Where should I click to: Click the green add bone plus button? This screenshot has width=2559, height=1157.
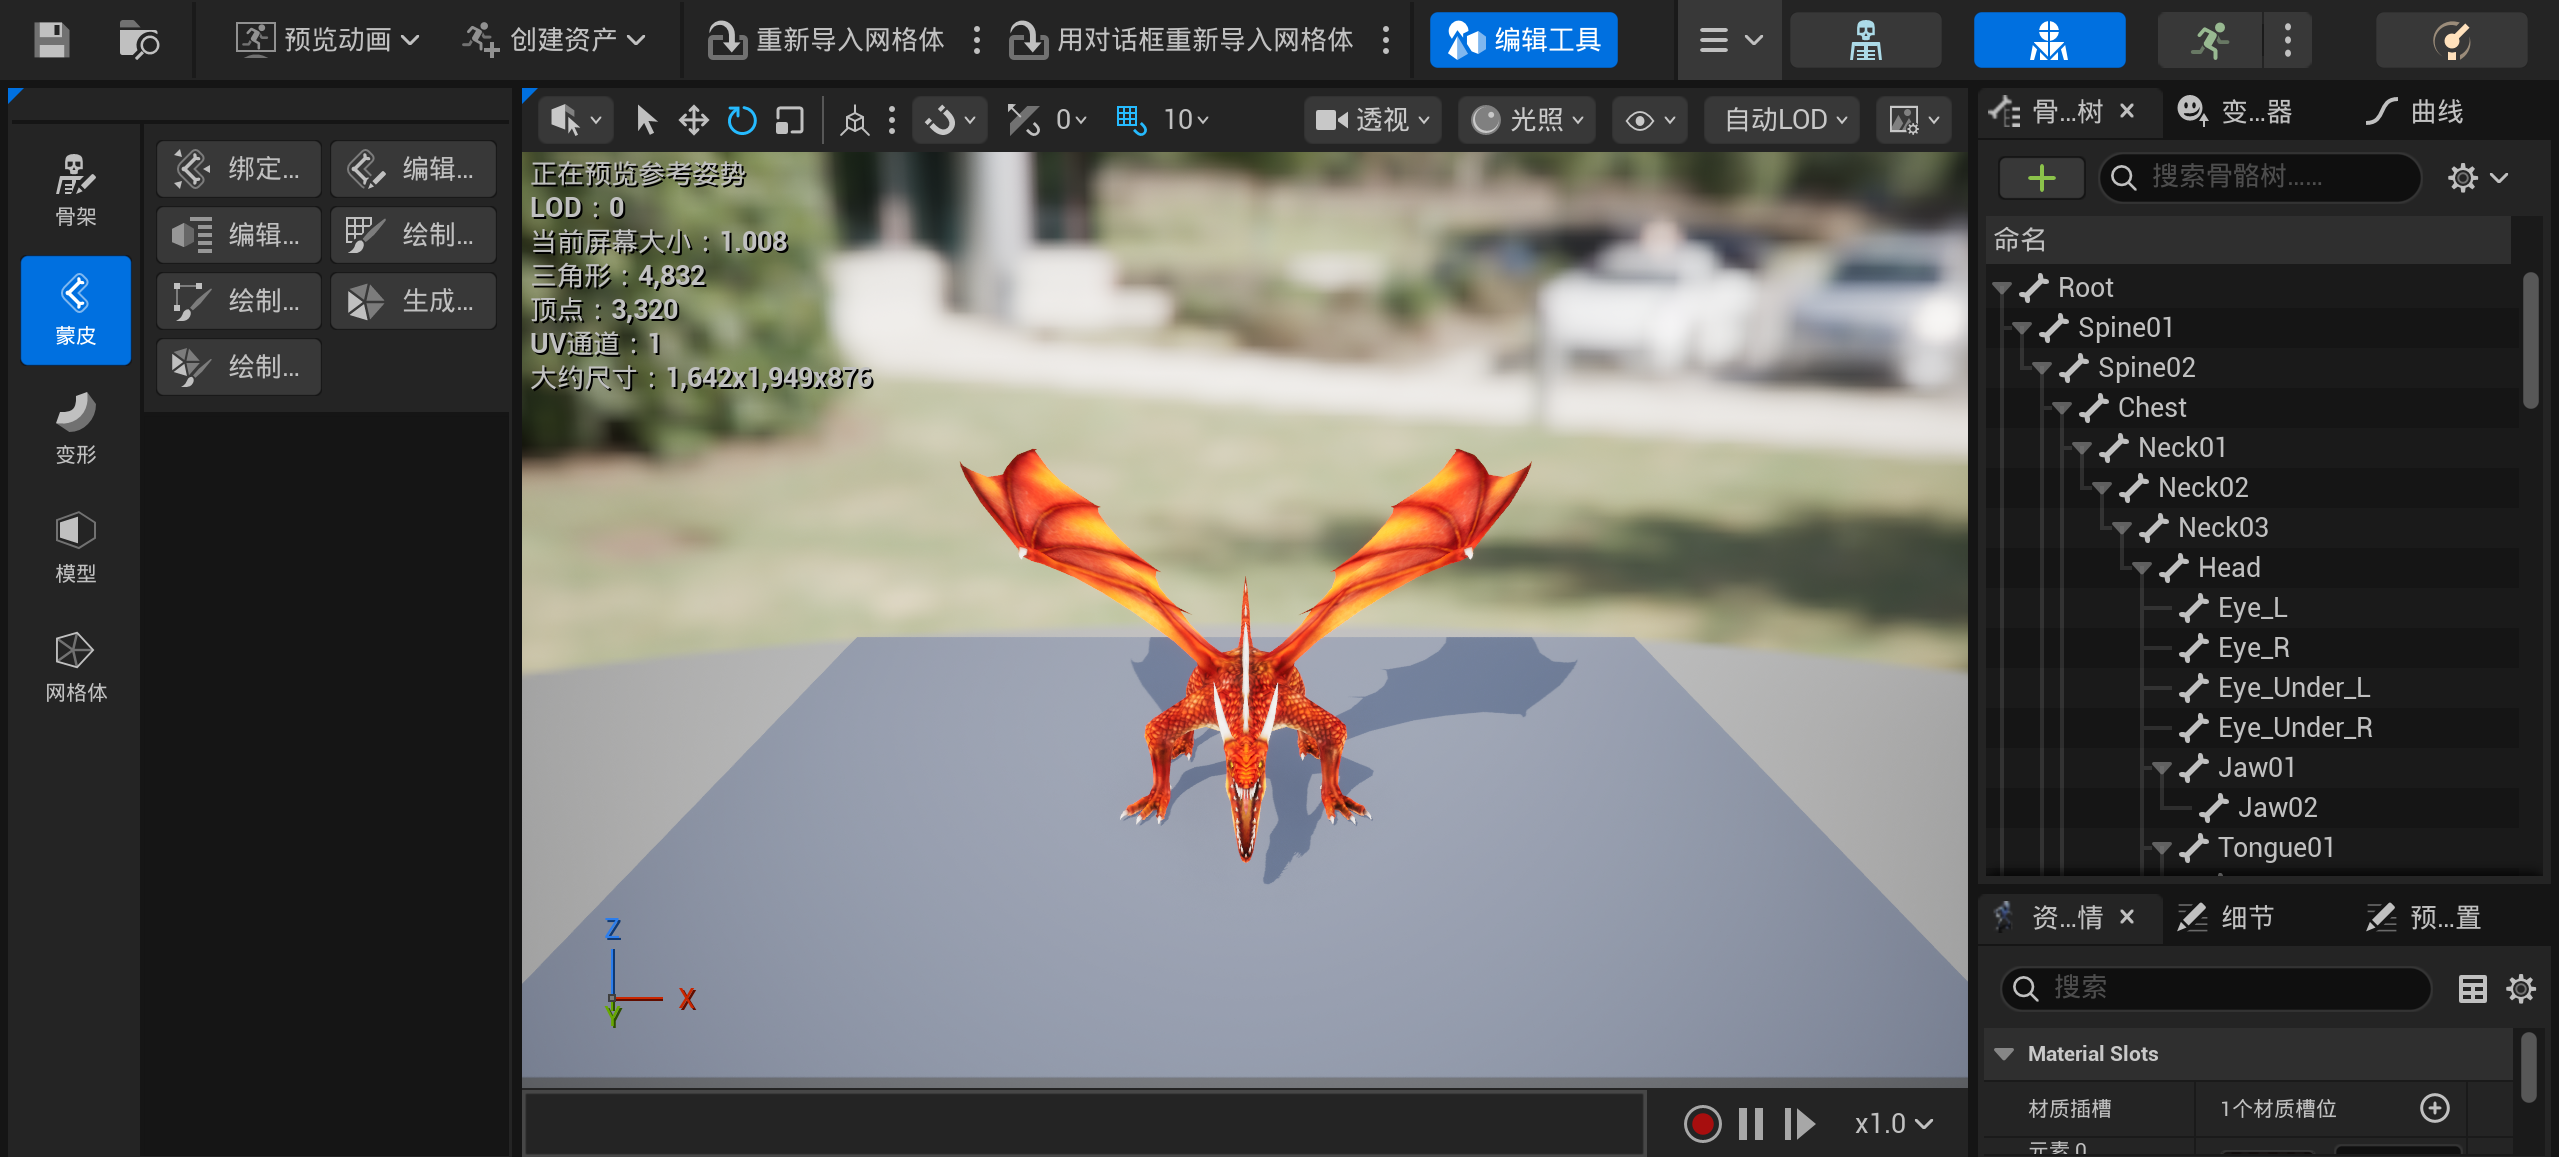2040,178
